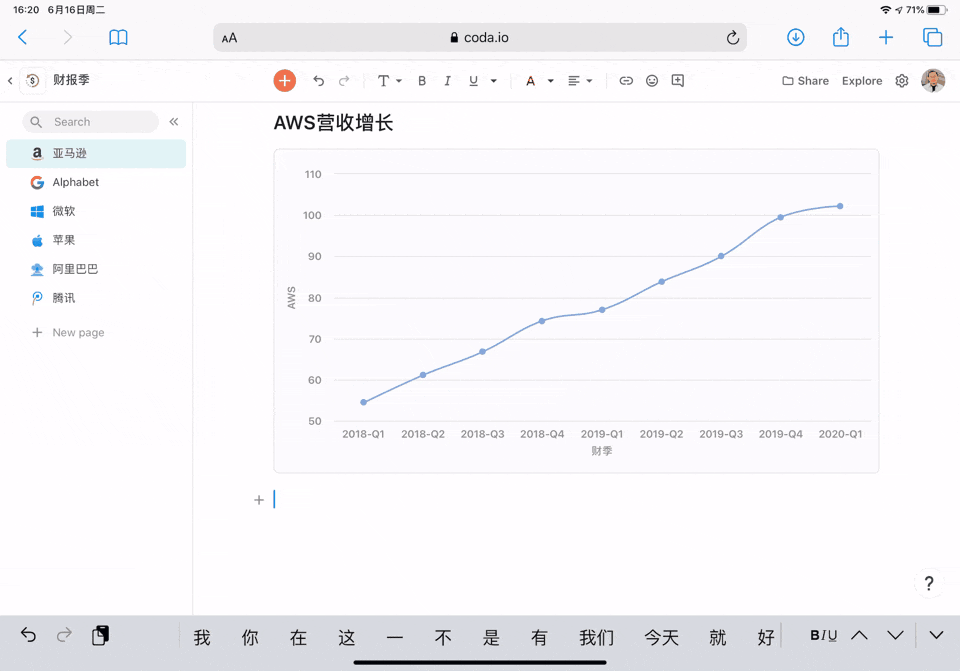Toggle underline formatting in Coda toolbar

coord(473,81)
